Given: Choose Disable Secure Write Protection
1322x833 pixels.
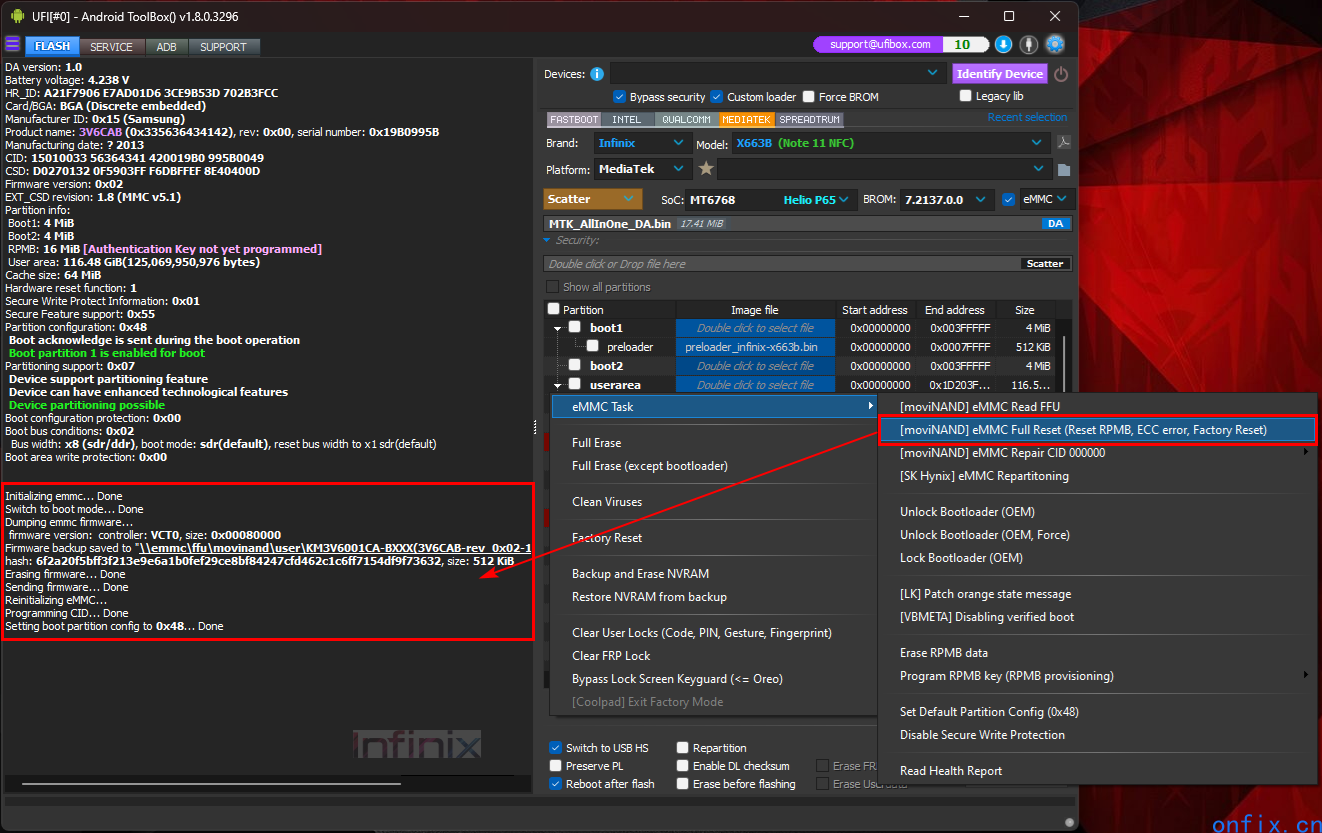Looking at the screenshot, I should (1097, 735).
